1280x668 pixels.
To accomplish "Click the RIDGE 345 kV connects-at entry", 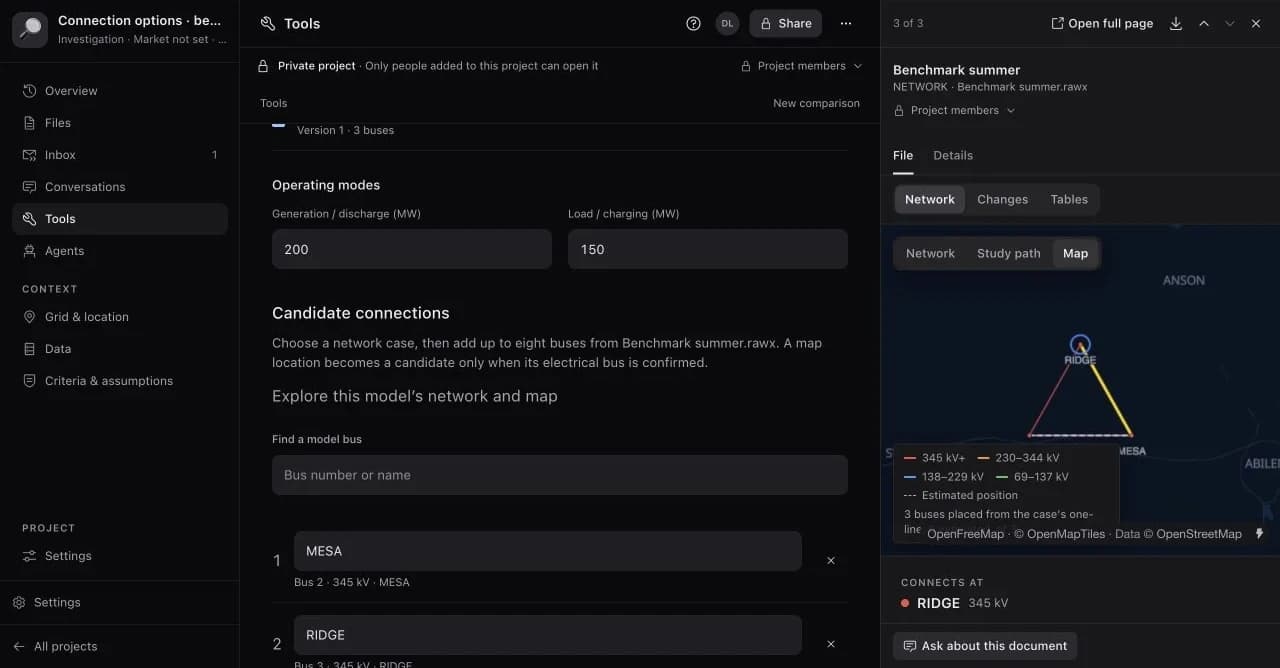I will point(955,603).
